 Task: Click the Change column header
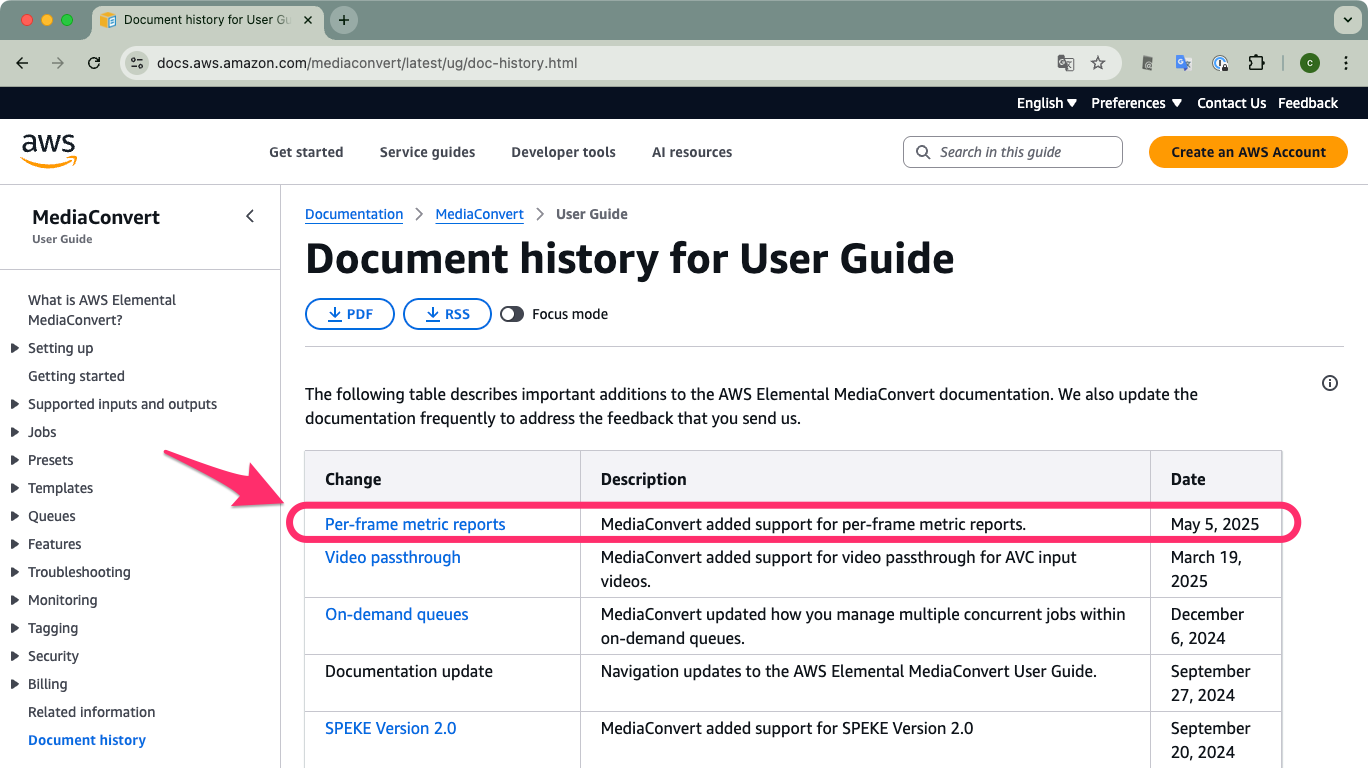[x=443, y=479]
